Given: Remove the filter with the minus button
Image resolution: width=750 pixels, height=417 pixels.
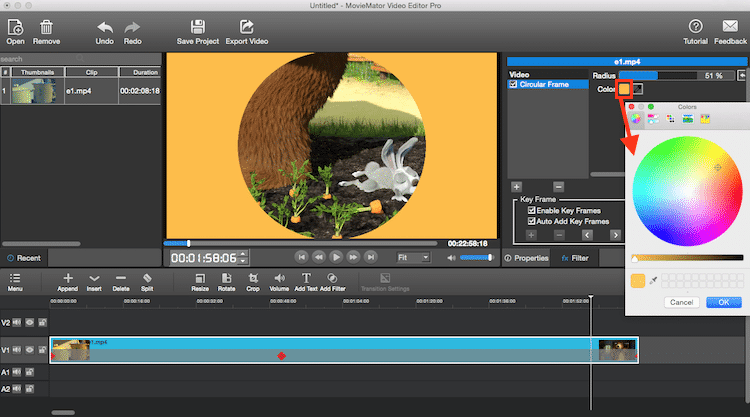Looking at the screenshot, I should click(x=558, y=187).
